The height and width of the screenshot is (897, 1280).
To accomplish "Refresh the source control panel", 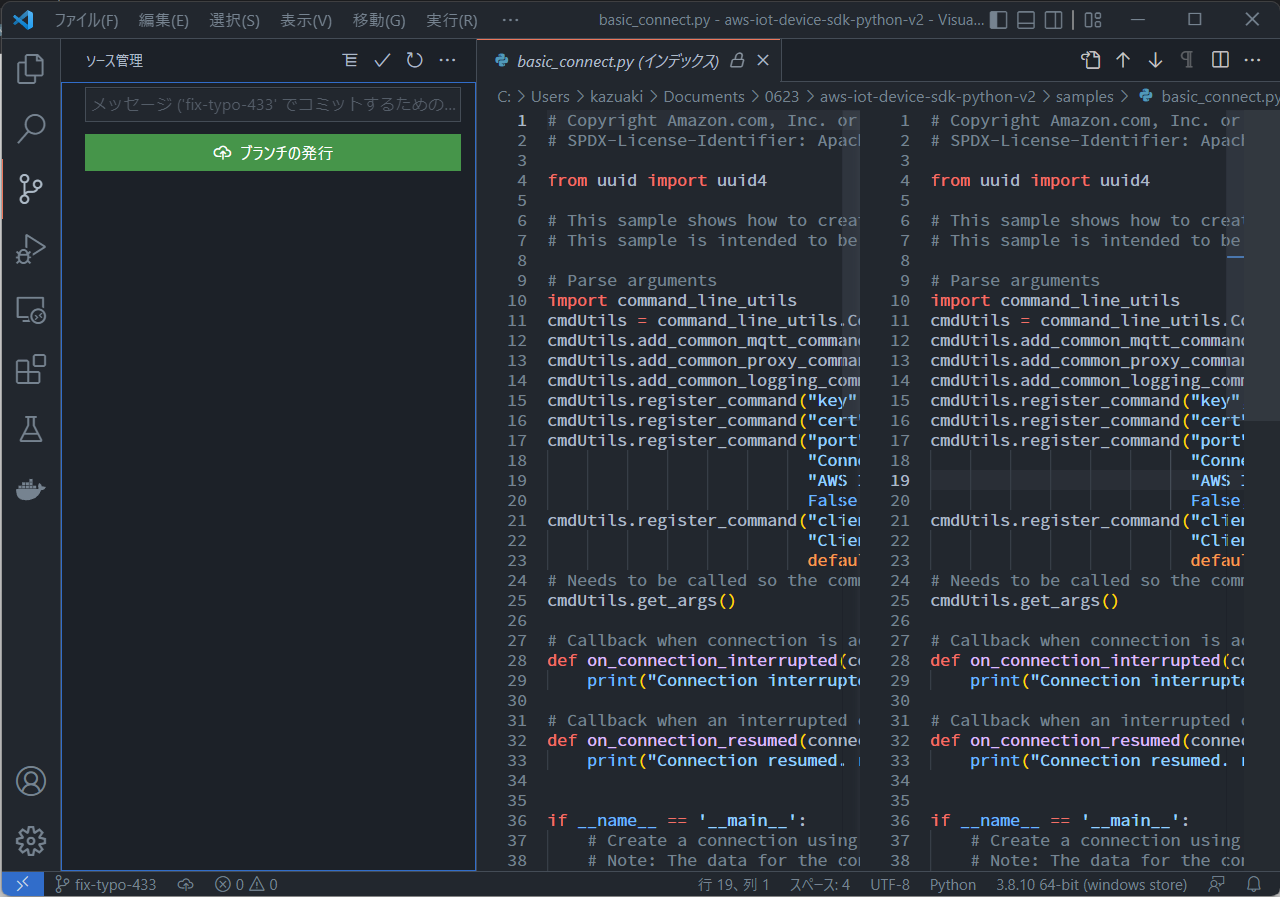I will coord(415,61).
